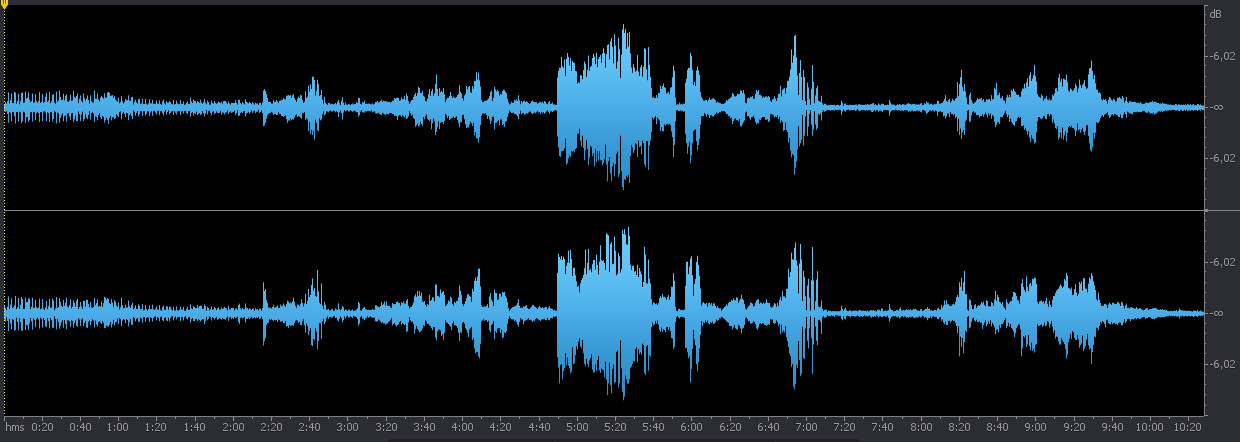
Task: Click the 5:00 mark on the time ruler
Action: tap(575, 427)
